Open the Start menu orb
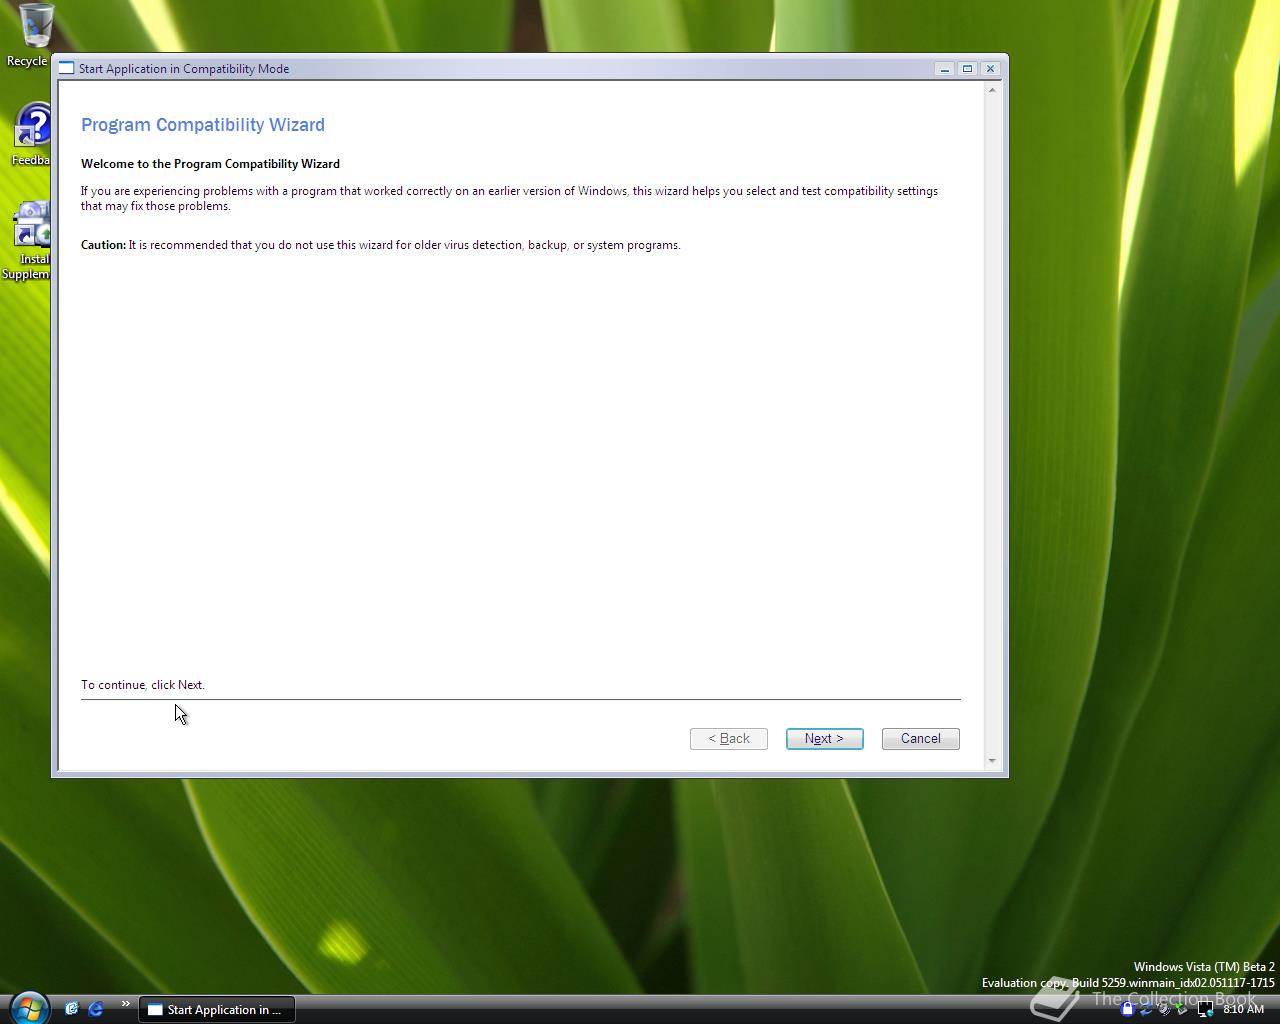The width and height of the screenshot is (1280, 1024). (29, 1008)
